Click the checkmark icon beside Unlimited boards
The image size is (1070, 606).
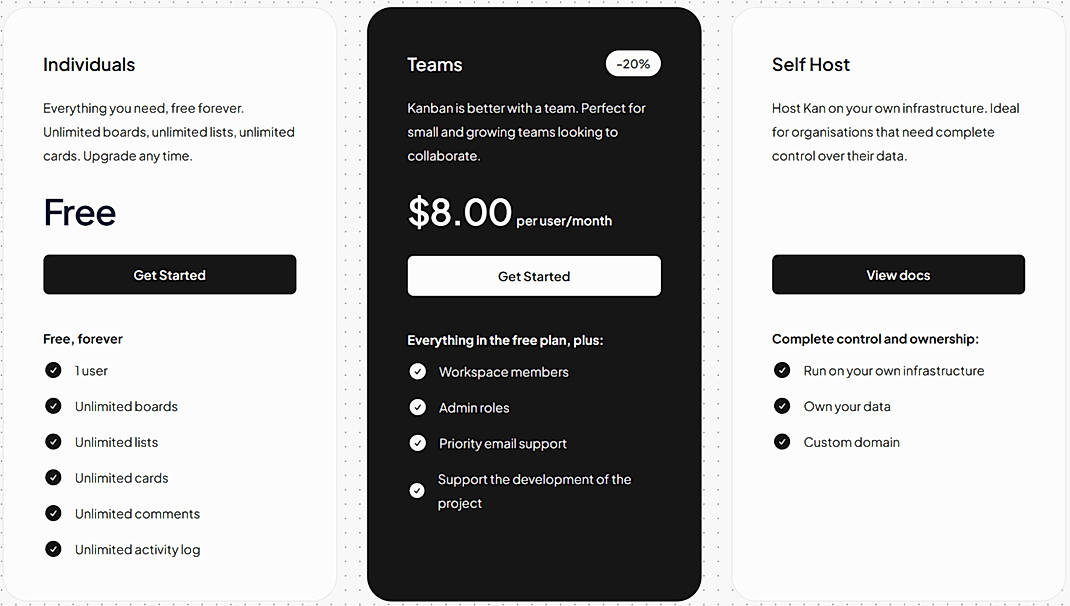(53, 406)
